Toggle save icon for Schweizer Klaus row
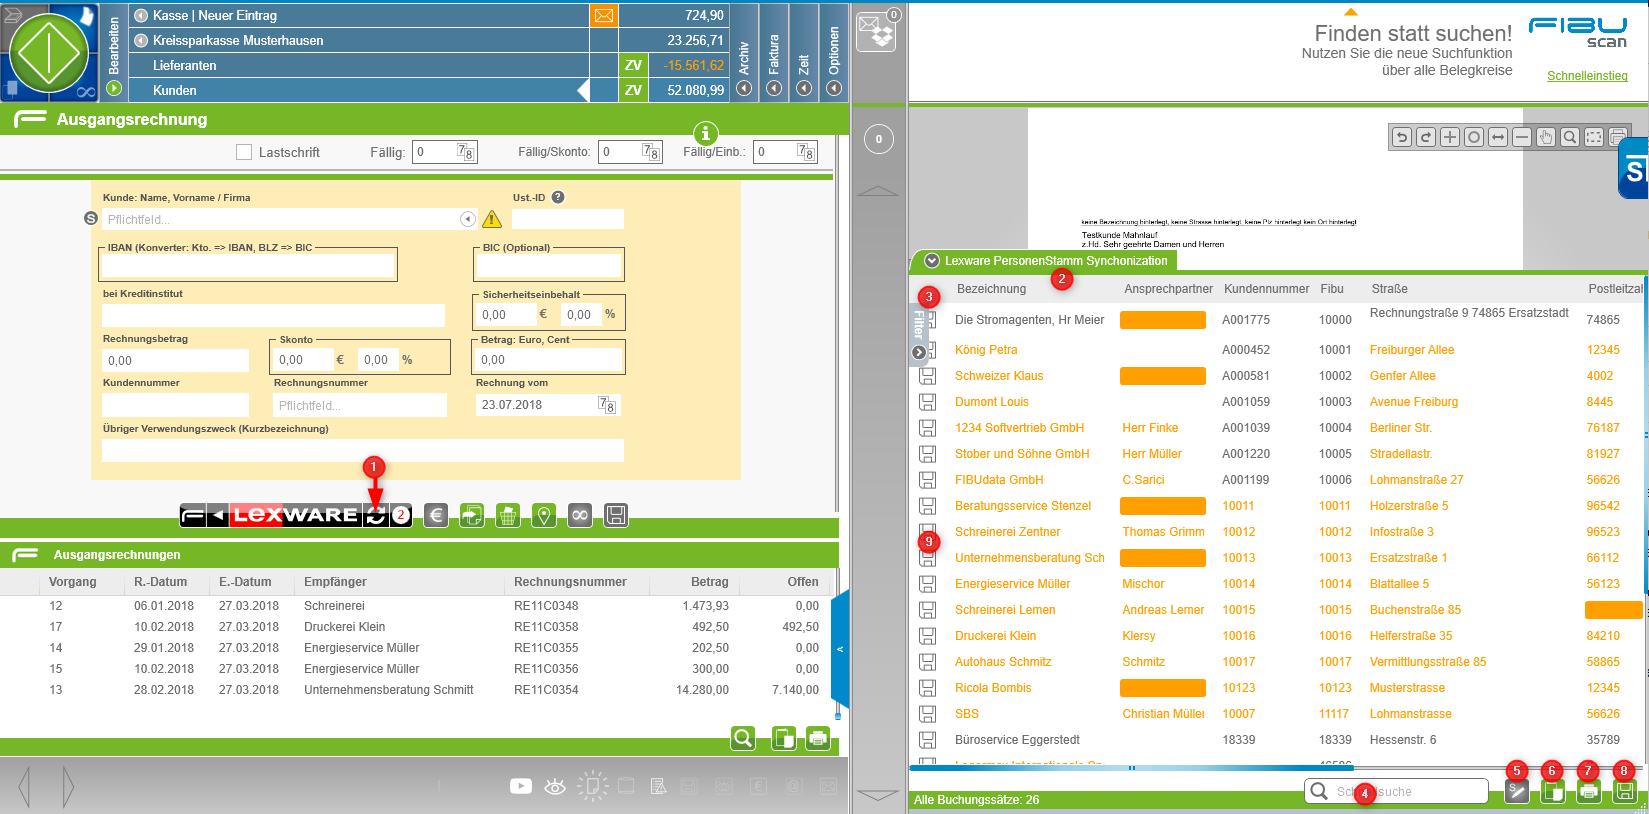This screenshot has width=1649, height=814. click(928, 376)
